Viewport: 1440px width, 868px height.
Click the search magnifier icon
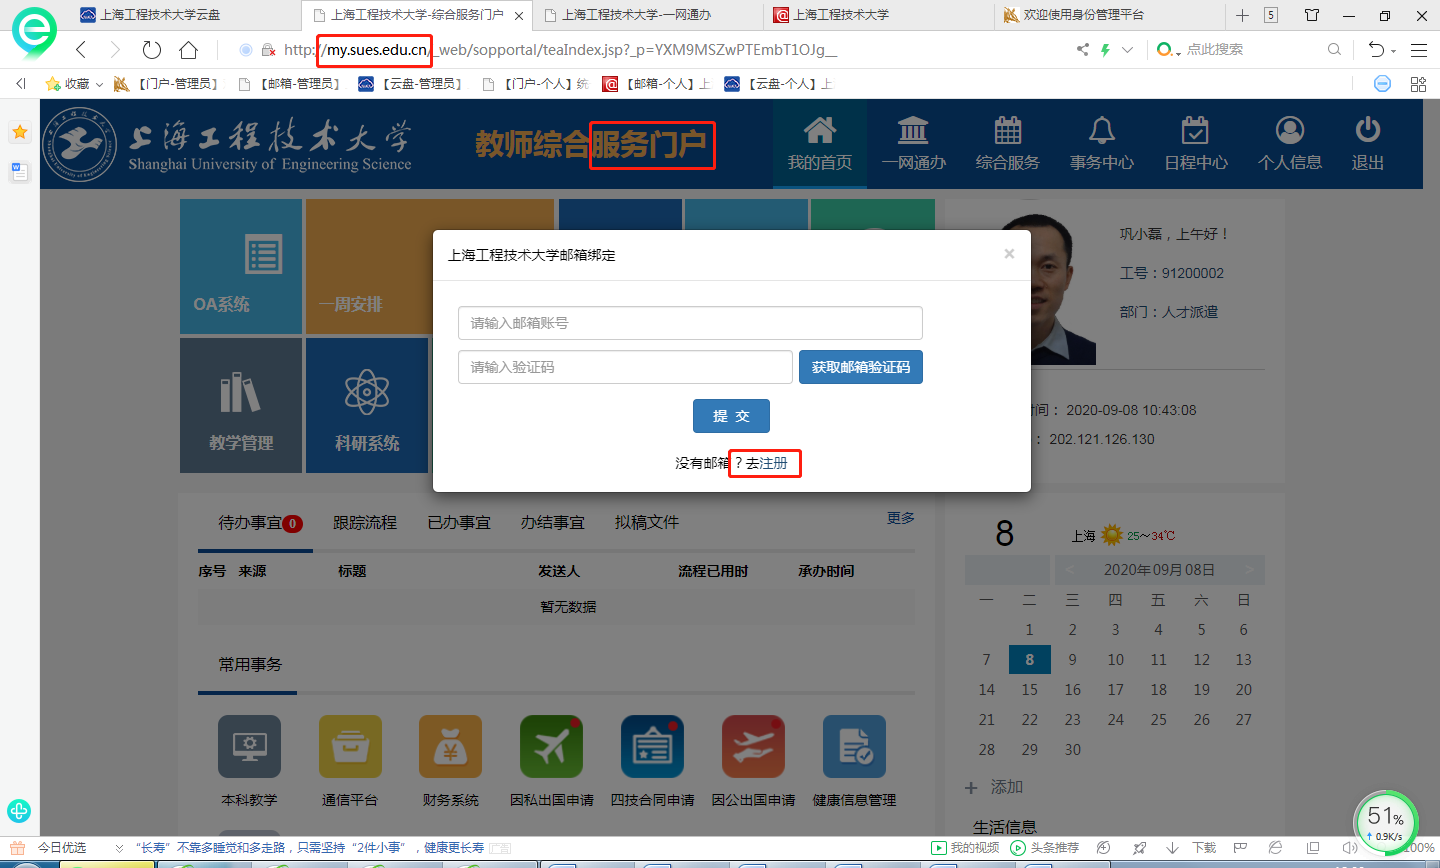pyautogui.click(x=1334, y=50)
